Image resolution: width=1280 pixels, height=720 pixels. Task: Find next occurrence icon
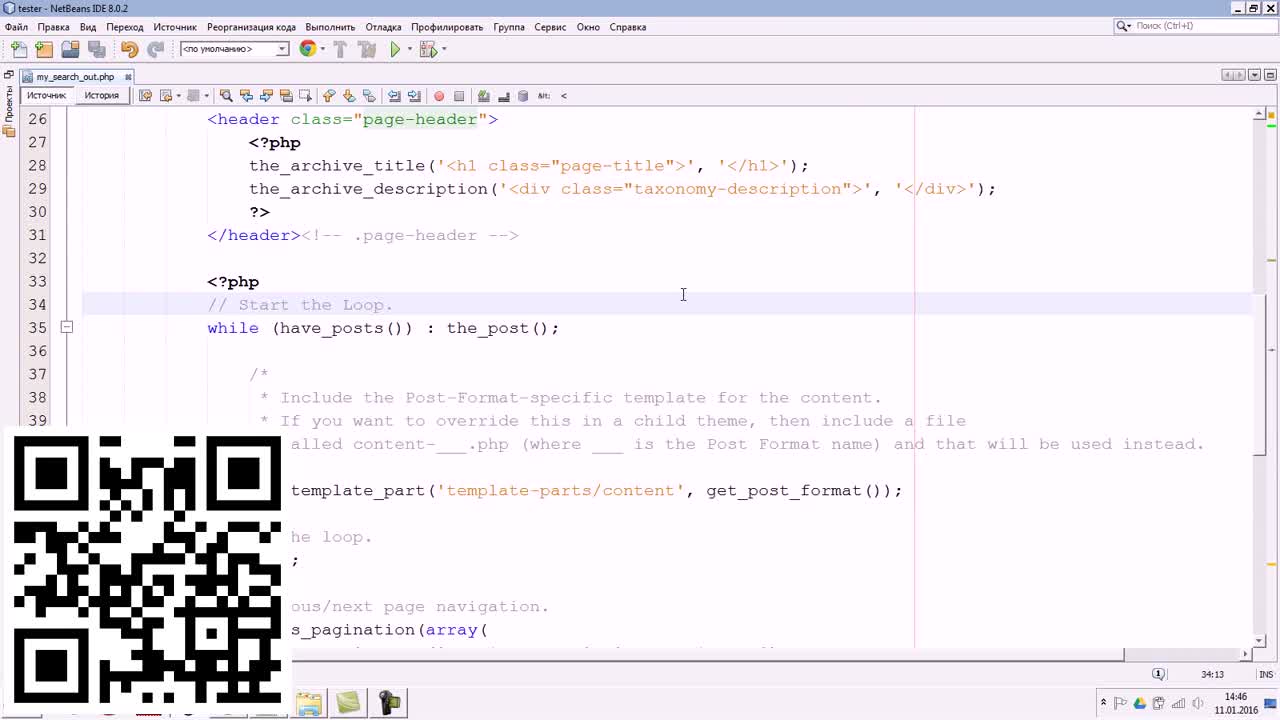tap(266, 96)
